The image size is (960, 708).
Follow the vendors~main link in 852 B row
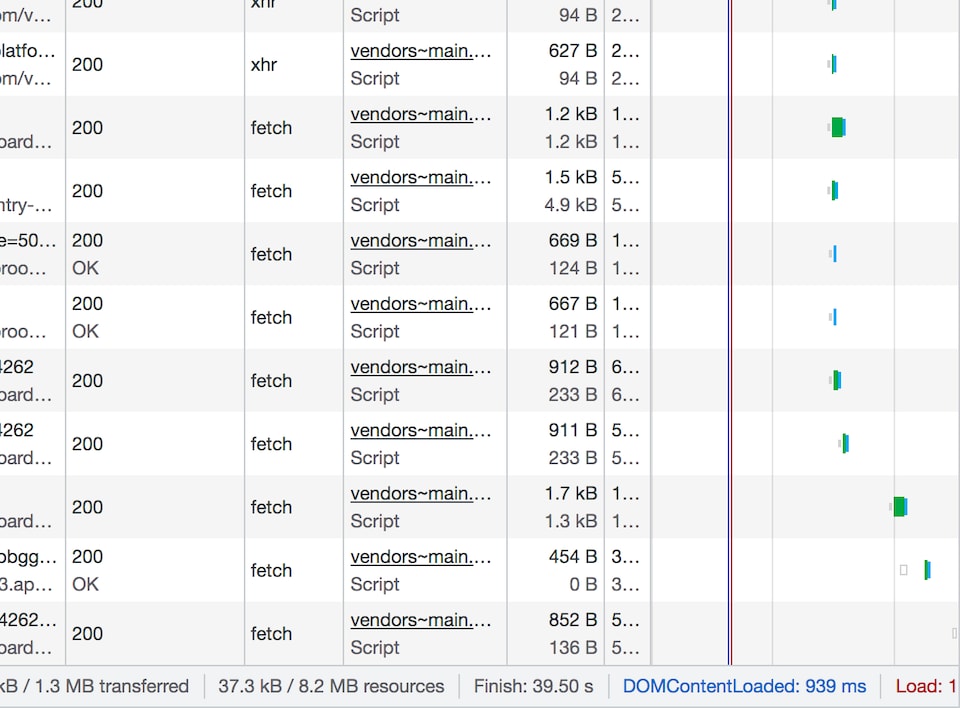tap(420, 620)
